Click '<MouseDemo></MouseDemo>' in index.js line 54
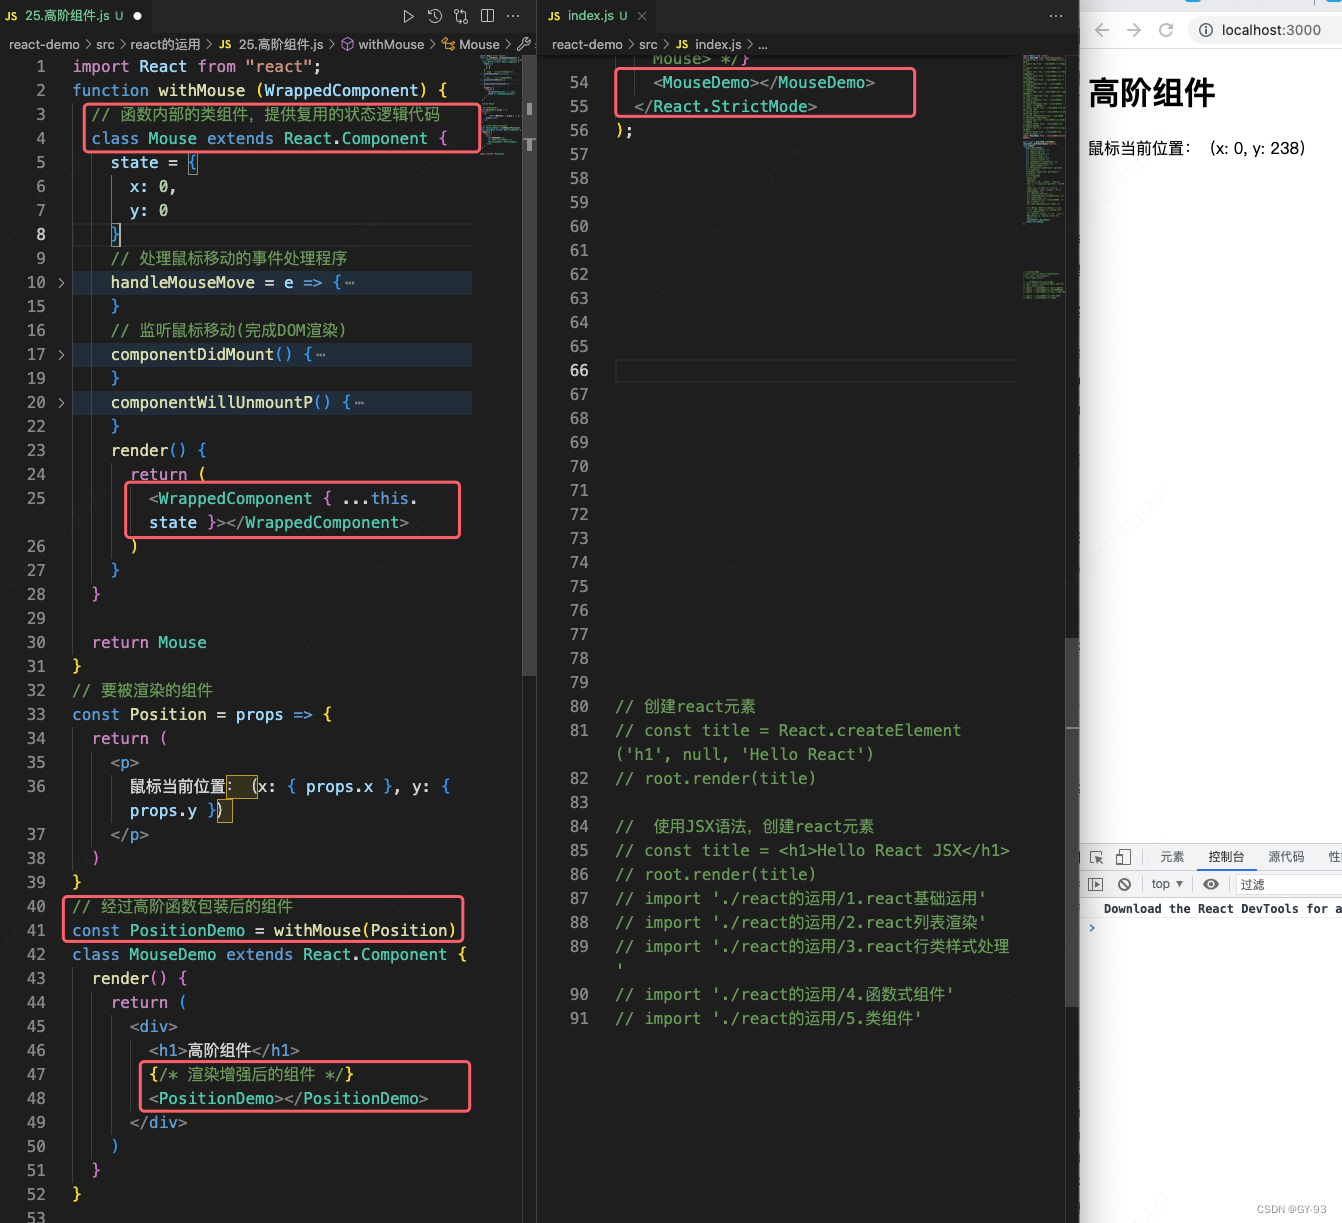The width and height of the screenshot is (1342, 1223). pyautogui.click(x=764, y=83)
